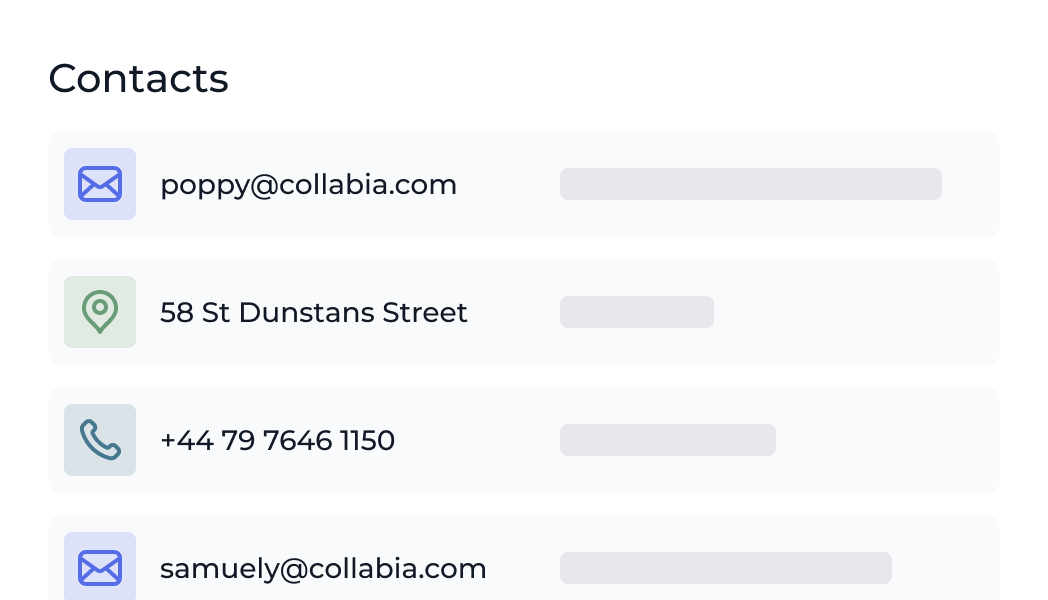
Task: Click the gray placeholder bar in samuely's row
Action: pyautogui.click(x=725, y=568)
